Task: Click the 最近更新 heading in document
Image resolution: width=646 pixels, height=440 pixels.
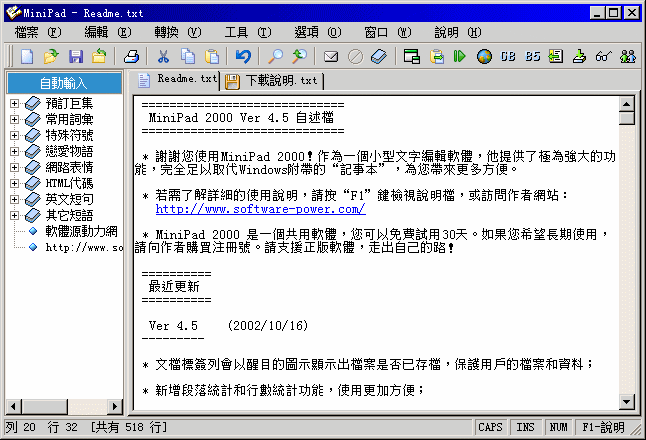Action: pos(174,286)
